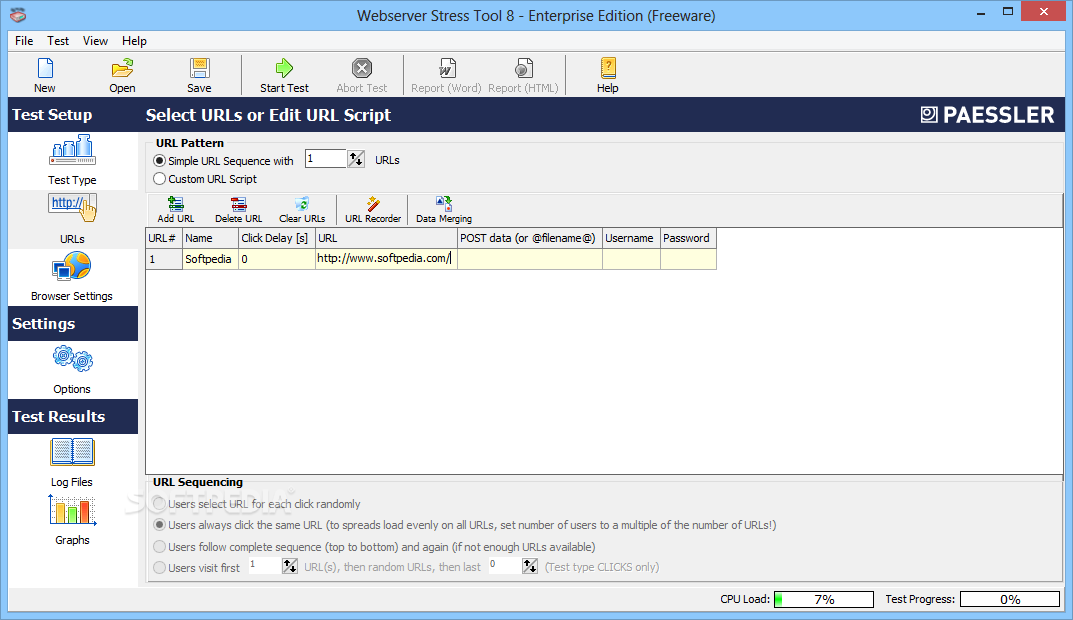This screenshot has width=1073, height=620.
Task: Open the File menu
Action: click(24, 41)
